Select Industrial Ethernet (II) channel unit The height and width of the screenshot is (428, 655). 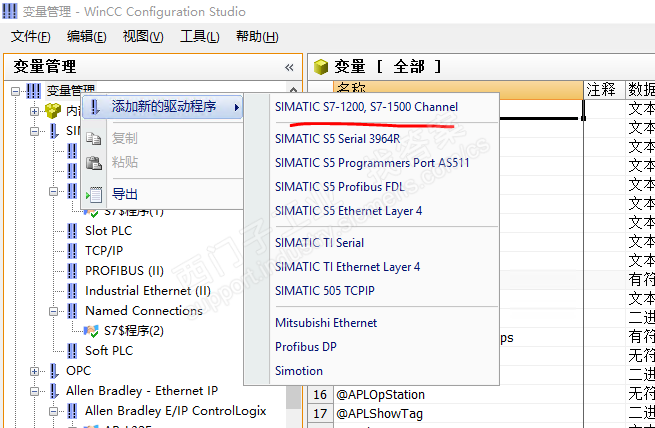(148, 291)
